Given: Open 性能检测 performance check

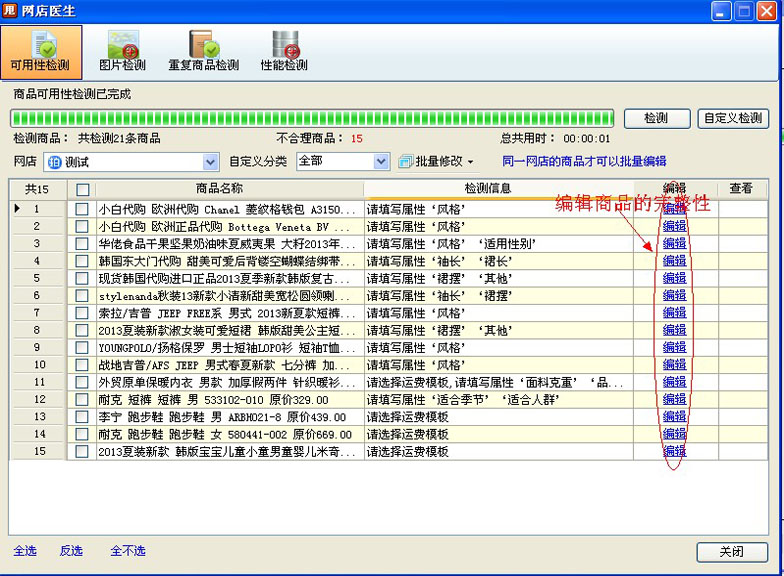Looking at the screenshot, I should tap(284, 52).
